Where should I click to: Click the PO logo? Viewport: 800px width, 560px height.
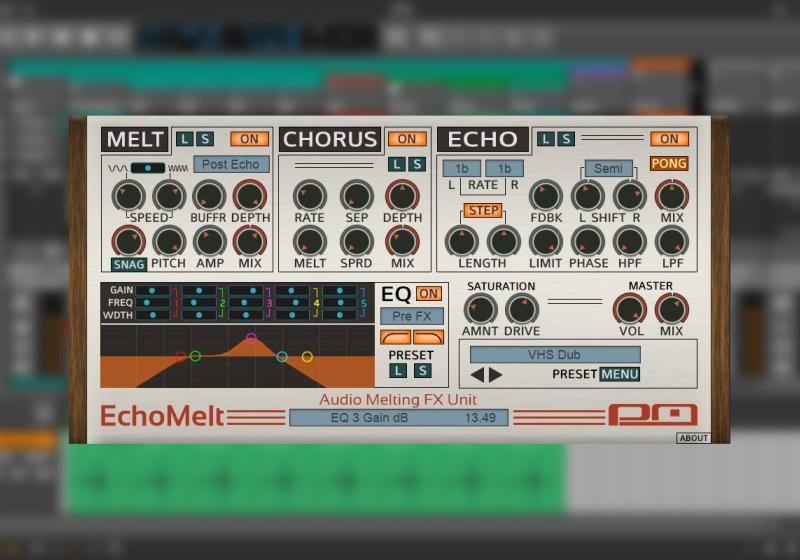(653, 415)
